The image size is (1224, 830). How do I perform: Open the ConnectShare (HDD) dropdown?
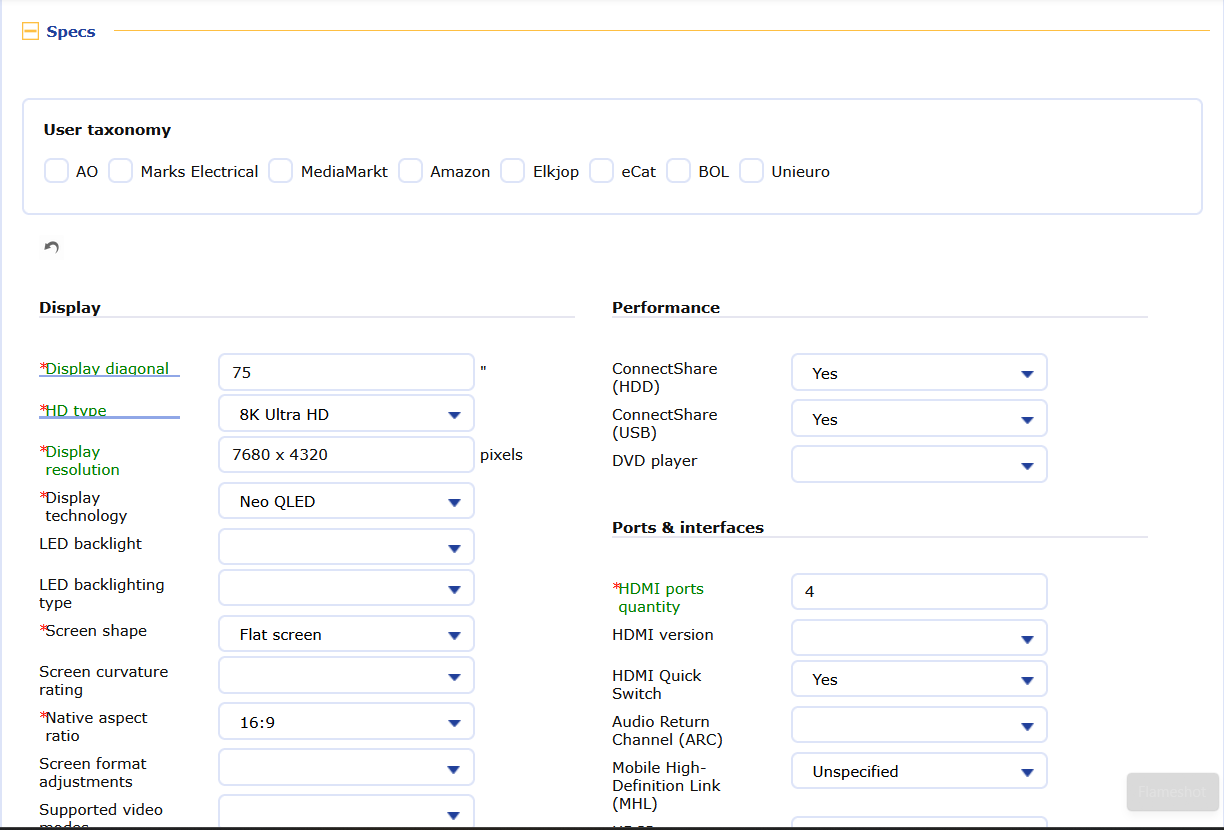pyautogui.click(x=919, y=373)
